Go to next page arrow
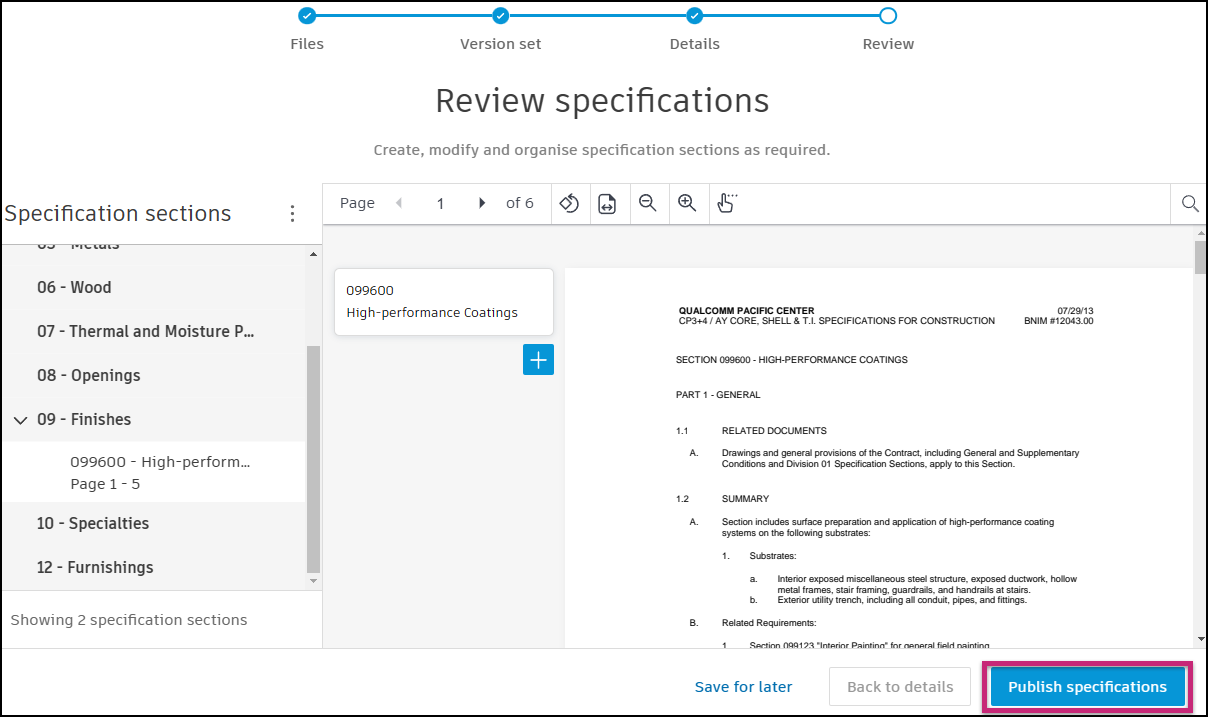Screen dimensions: 1208x717 [482, 203]
